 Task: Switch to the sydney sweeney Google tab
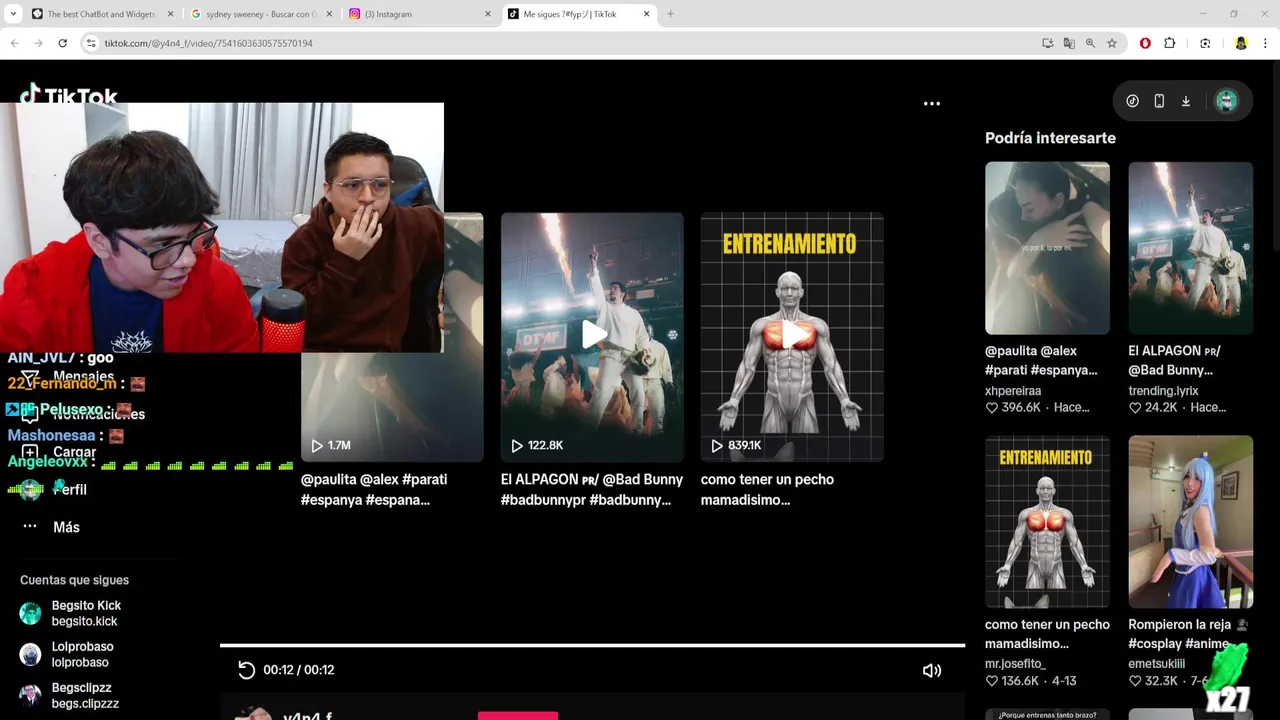[262, 14]
